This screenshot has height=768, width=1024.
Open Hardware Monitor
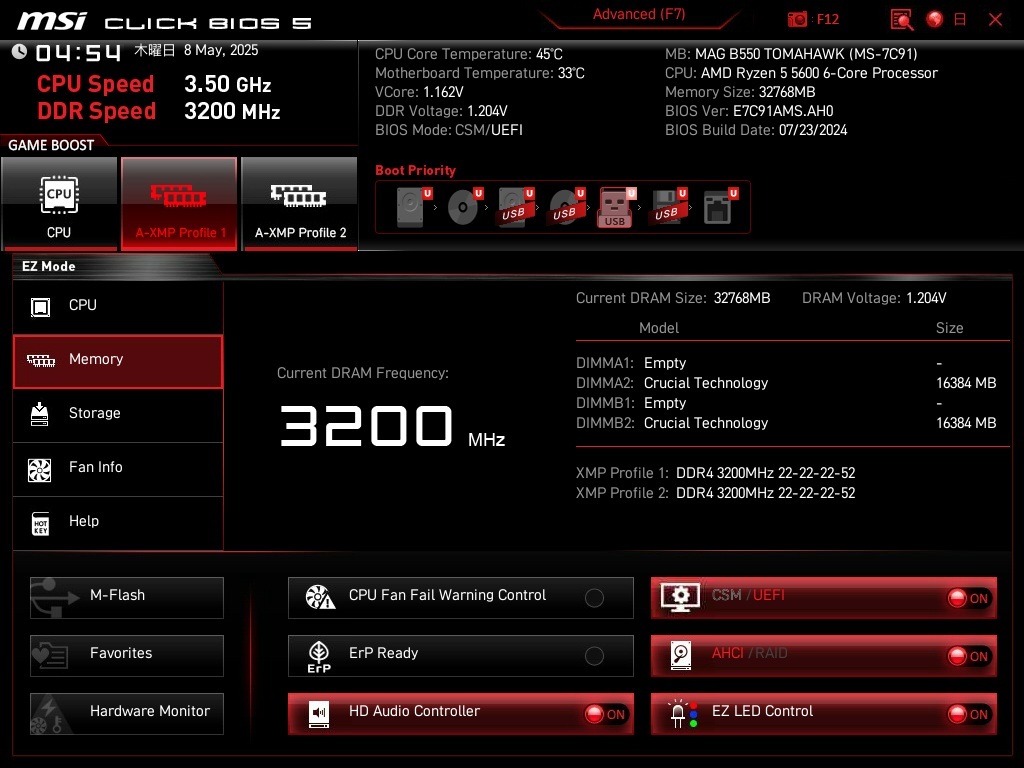point(127,713)
